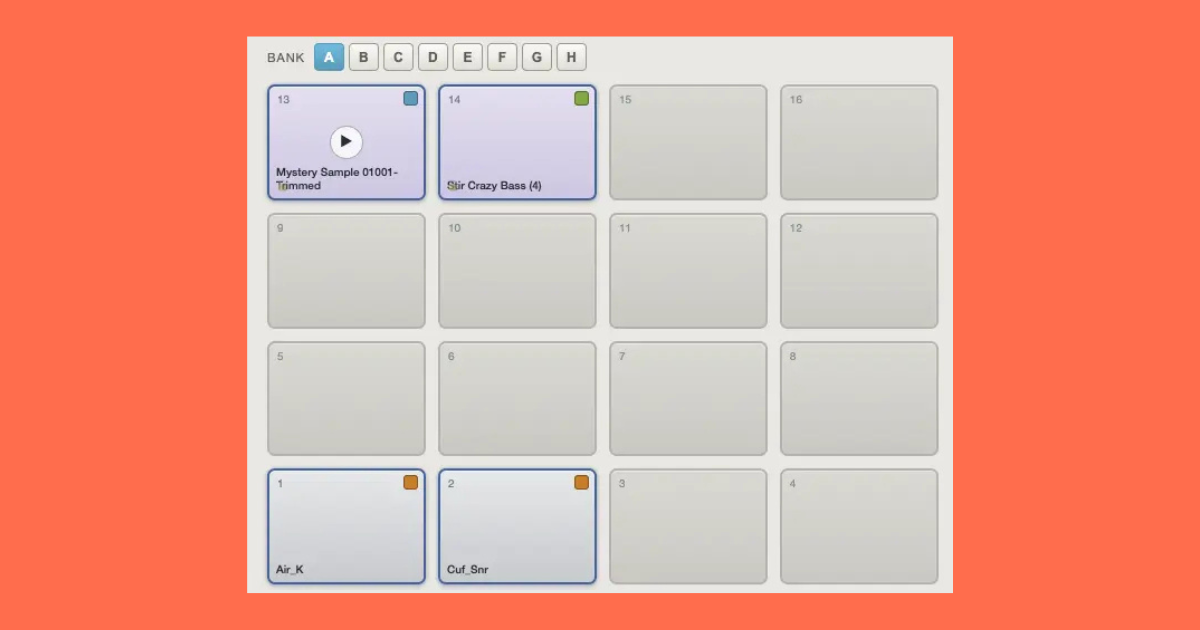Screen dimensions: 1200x630
Task: Select the Air_K label on pad 1
Action: [290, 570]
